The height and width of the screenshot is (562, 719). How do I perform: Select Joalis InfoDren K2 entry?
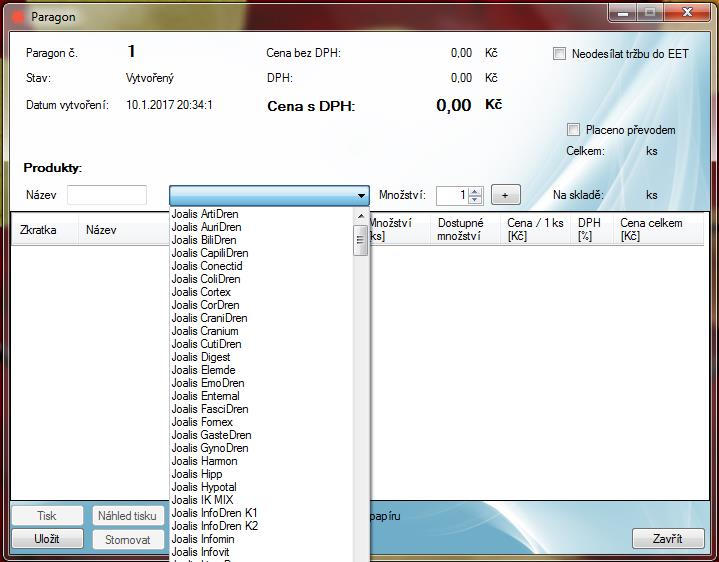pos(261,526)
